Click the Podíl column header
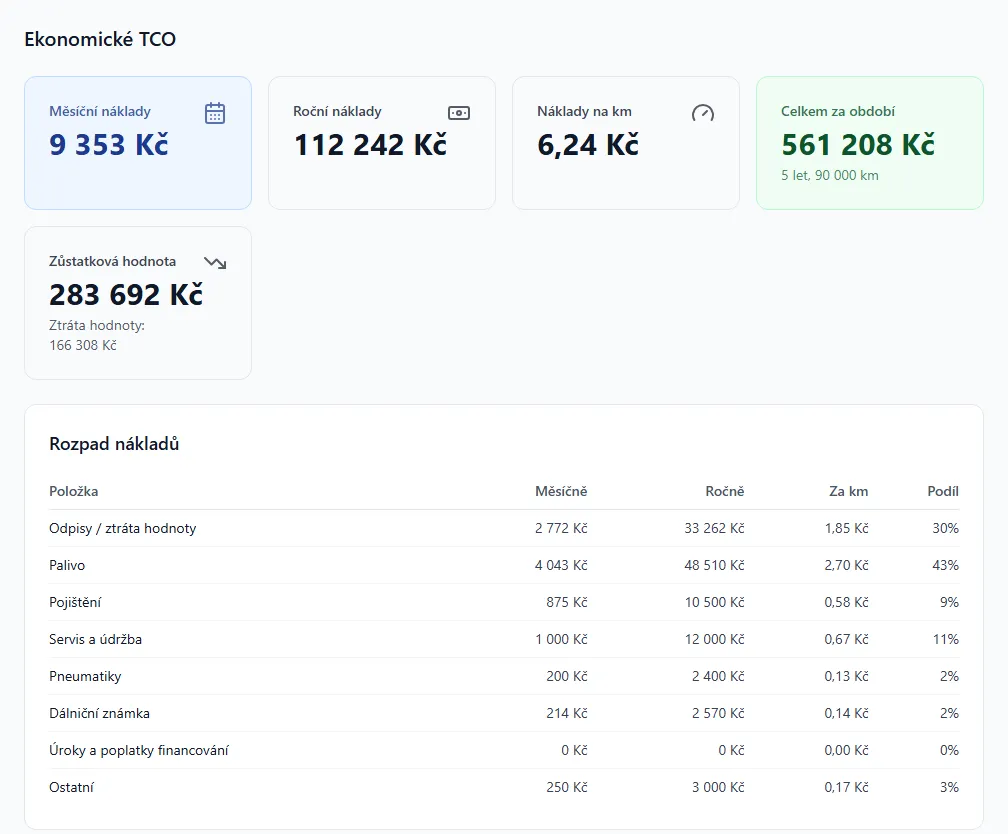This screenshot has width=1008, height=834. pyautogui.click(x=942, y=491)
